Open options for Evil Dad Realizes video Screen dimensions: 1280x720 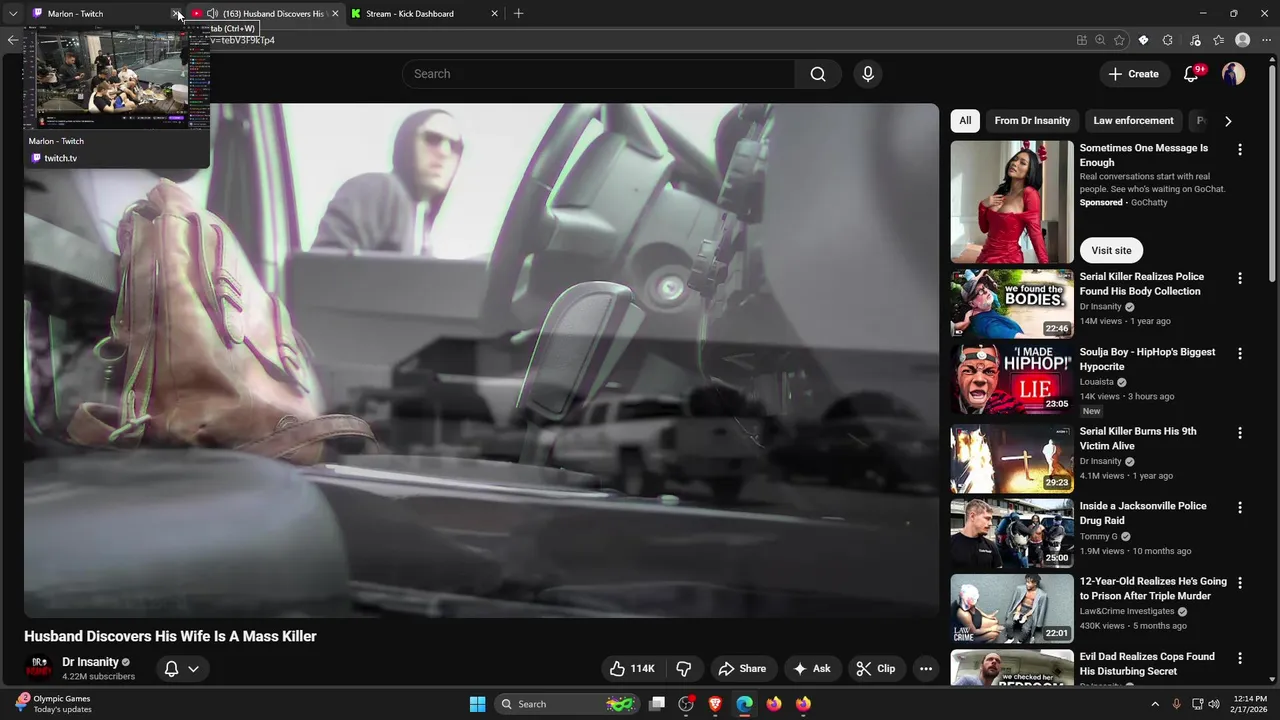[1240, 659]
